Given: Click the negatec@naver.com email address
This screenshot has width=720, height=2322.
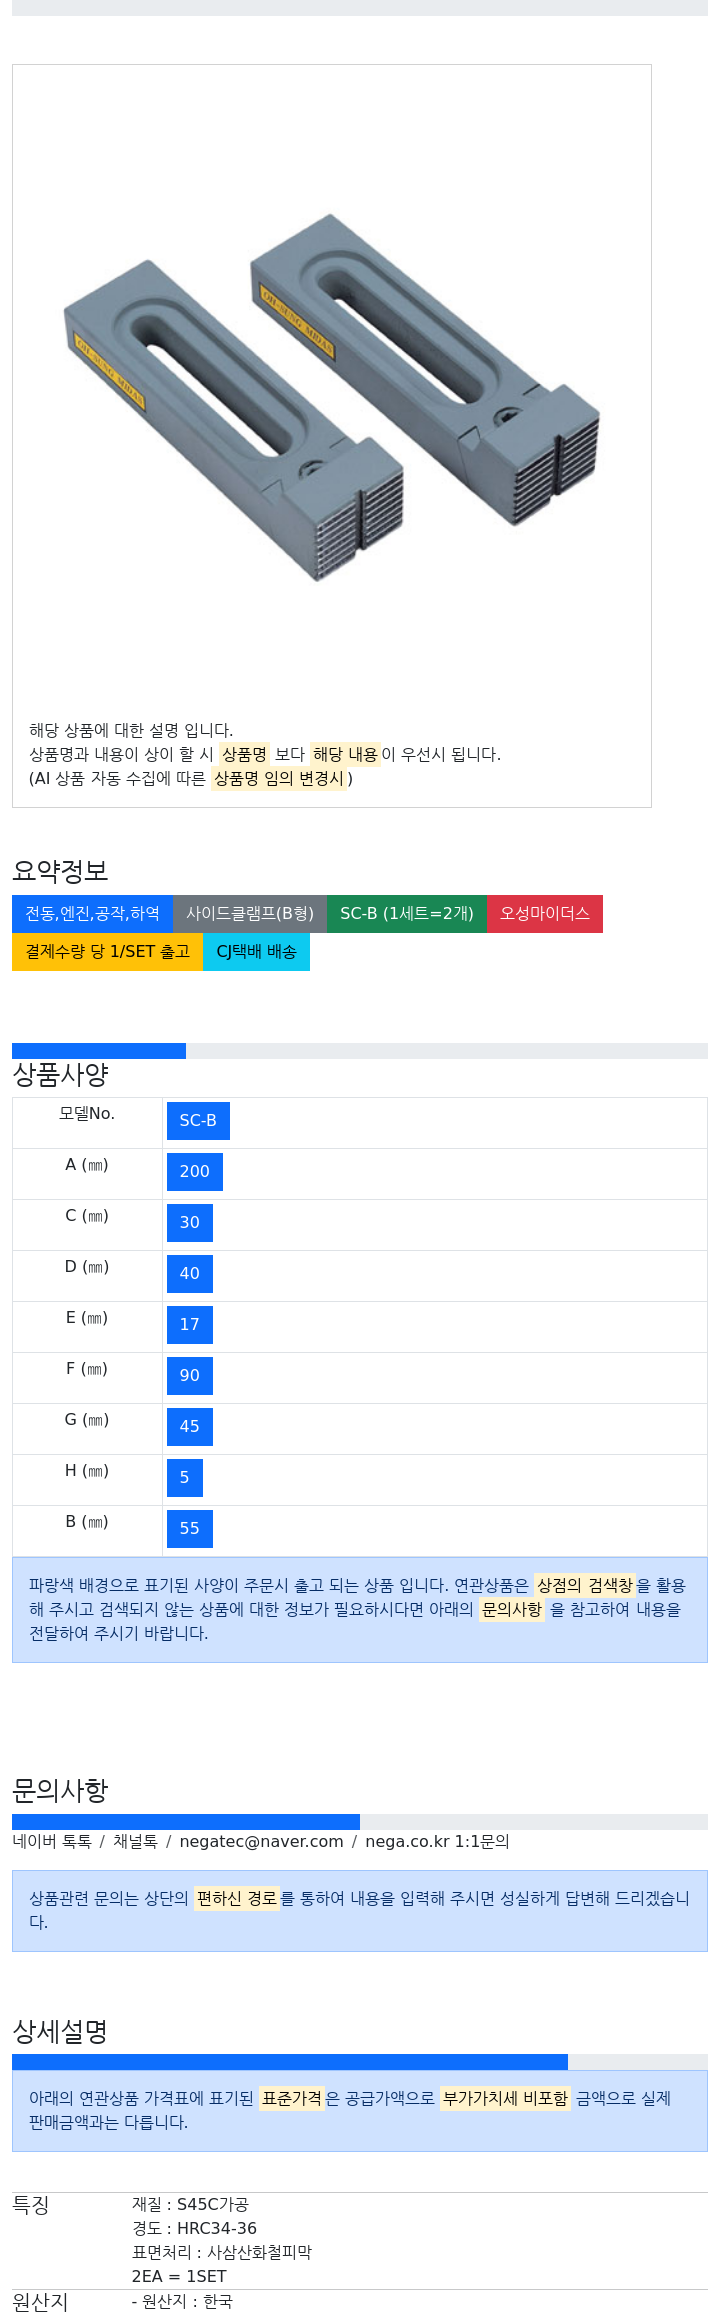Looking at the screenshot, I should pyautogui.click(x=261, y=1841).
